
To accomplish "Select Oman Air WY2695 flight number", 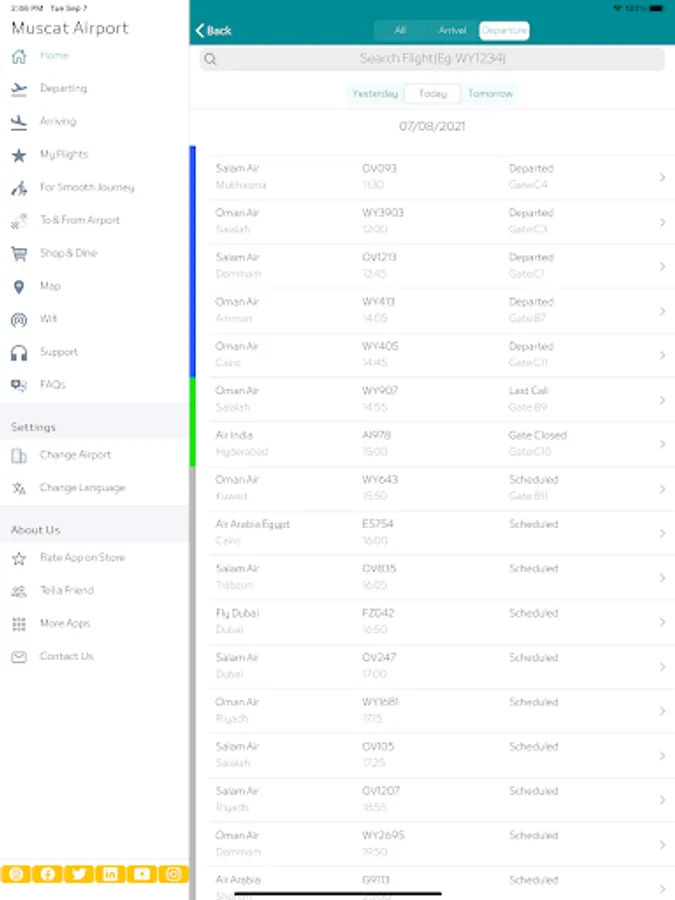I will click(383, 835).
